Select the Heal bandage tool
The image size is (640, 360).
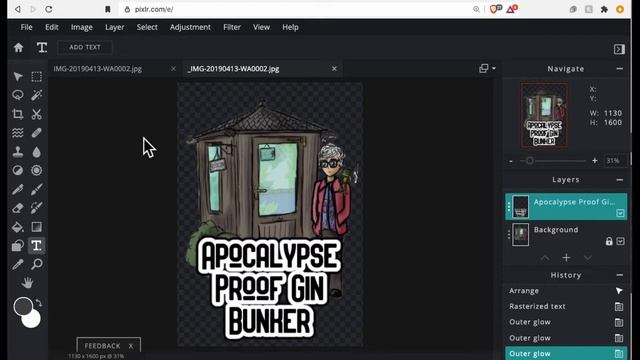click(x=37, y=133)
